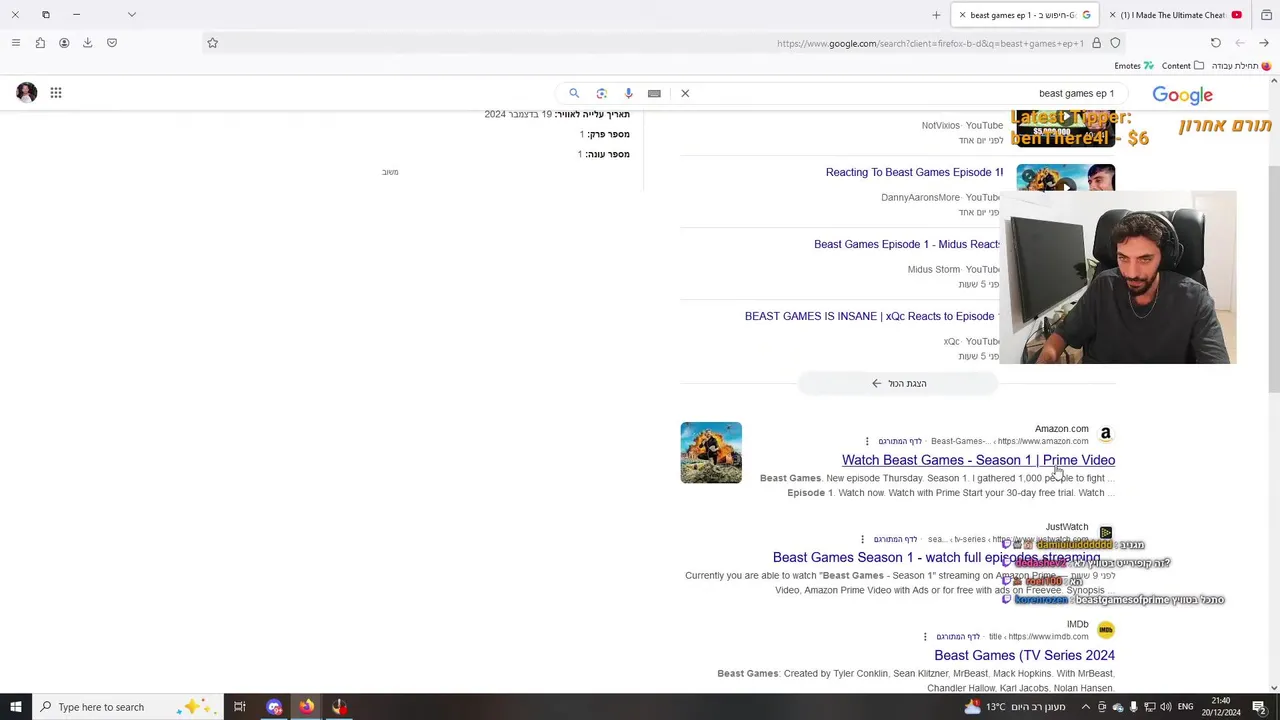1280x720 pixels.
Task: Open three-dot menu on the Amazon result
Action: click(x=867, y=441)
